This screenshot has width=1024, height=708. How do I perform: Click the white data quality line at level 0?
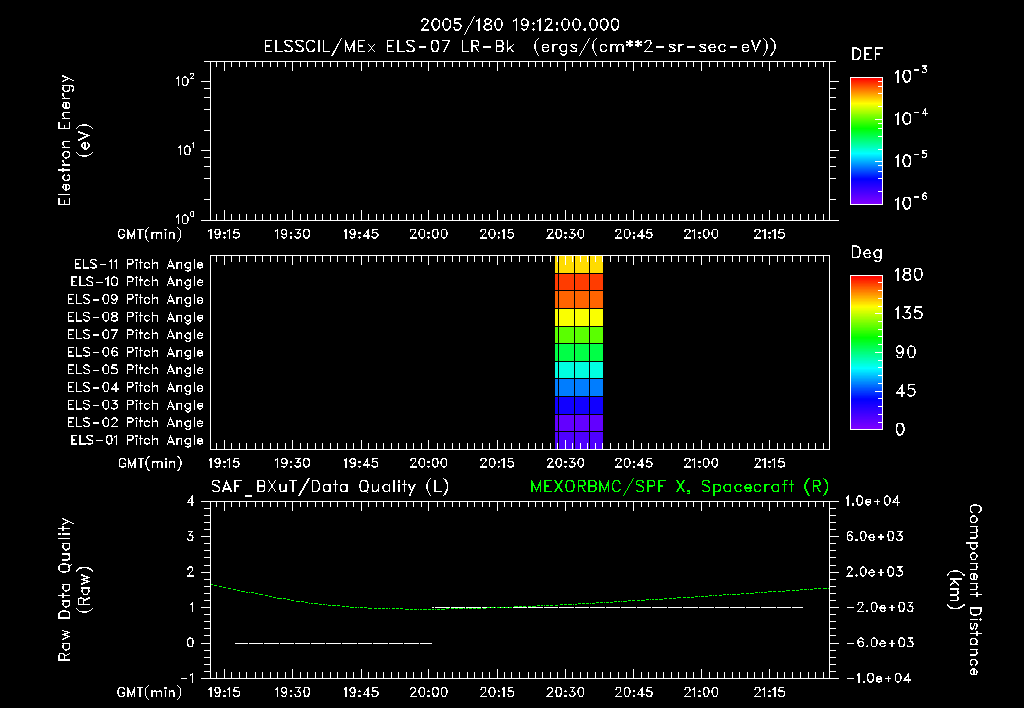333,643
